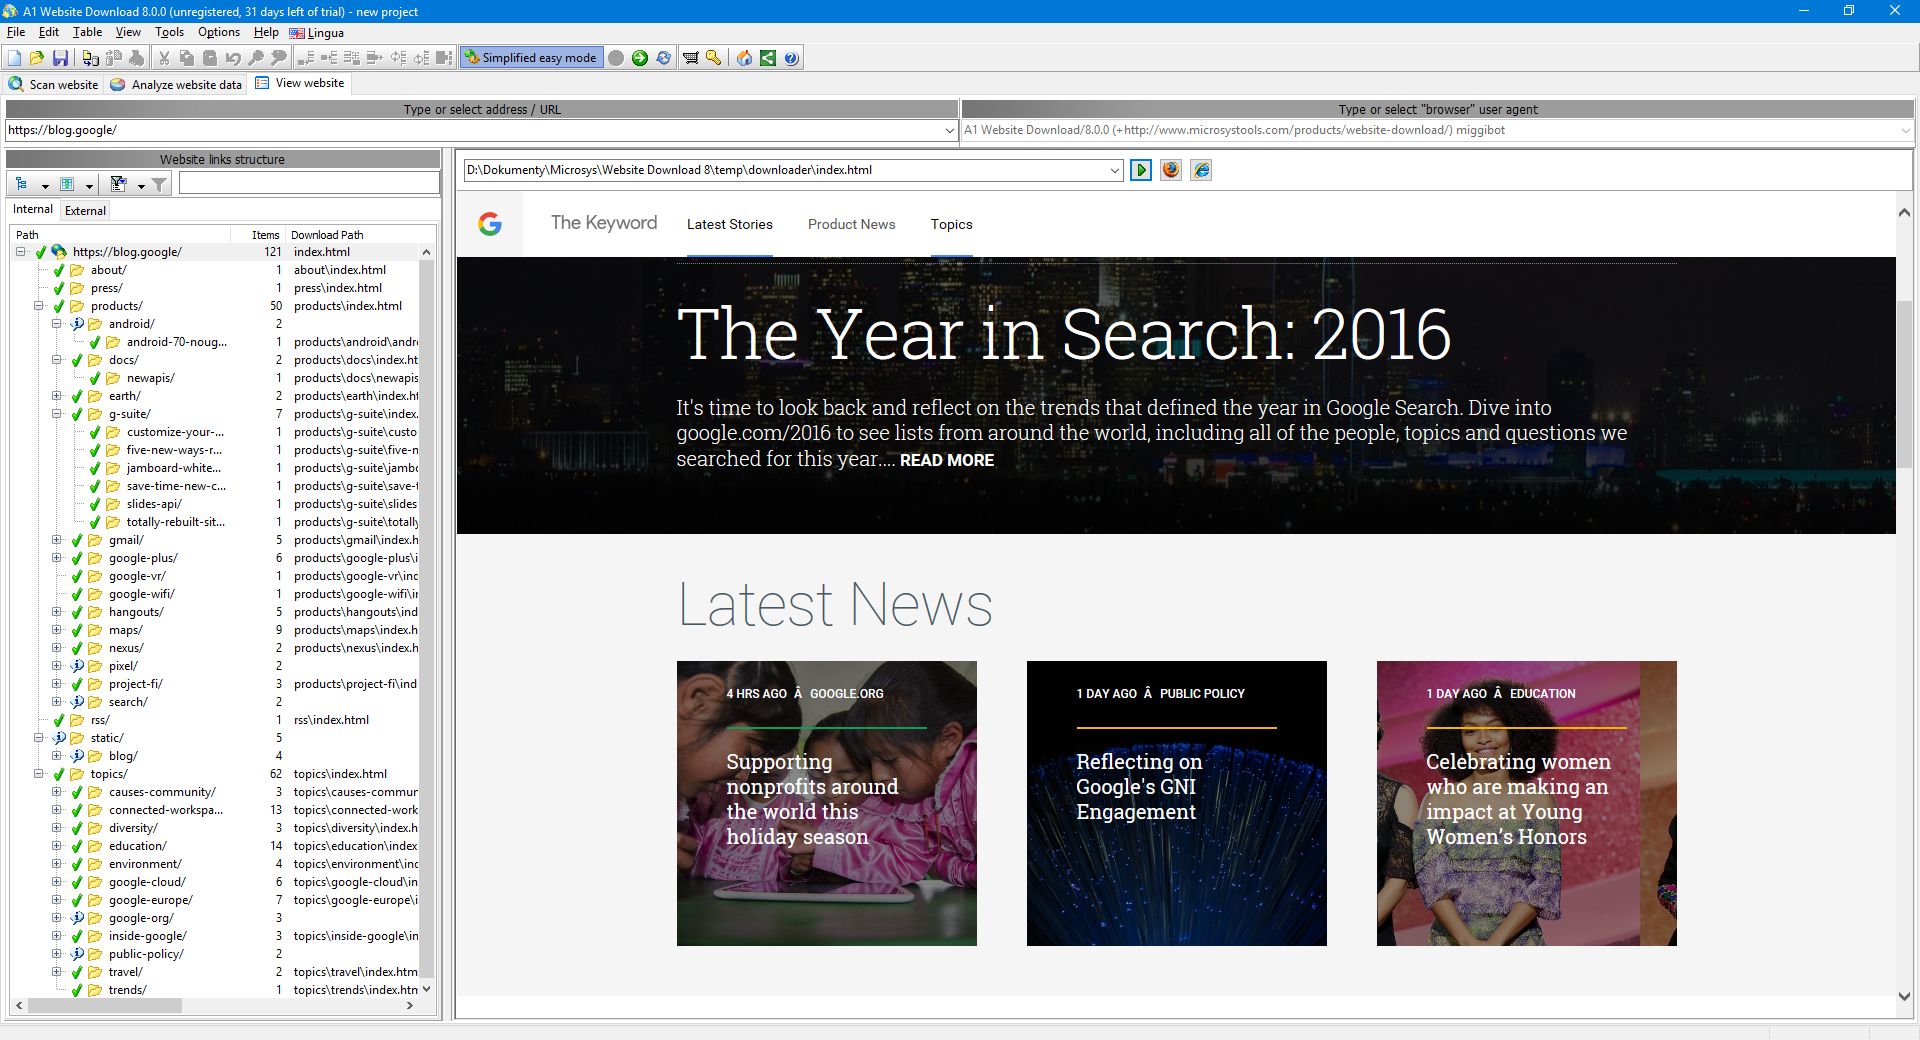The image size is (1920, 1040).
Task: Click the New project toolbar icon
Action: [x=14, y=58]
